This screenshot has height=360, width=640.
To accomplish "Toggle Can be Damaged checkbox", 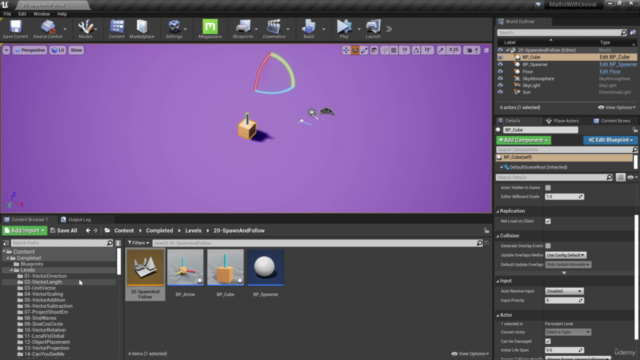I will [548, 341].
